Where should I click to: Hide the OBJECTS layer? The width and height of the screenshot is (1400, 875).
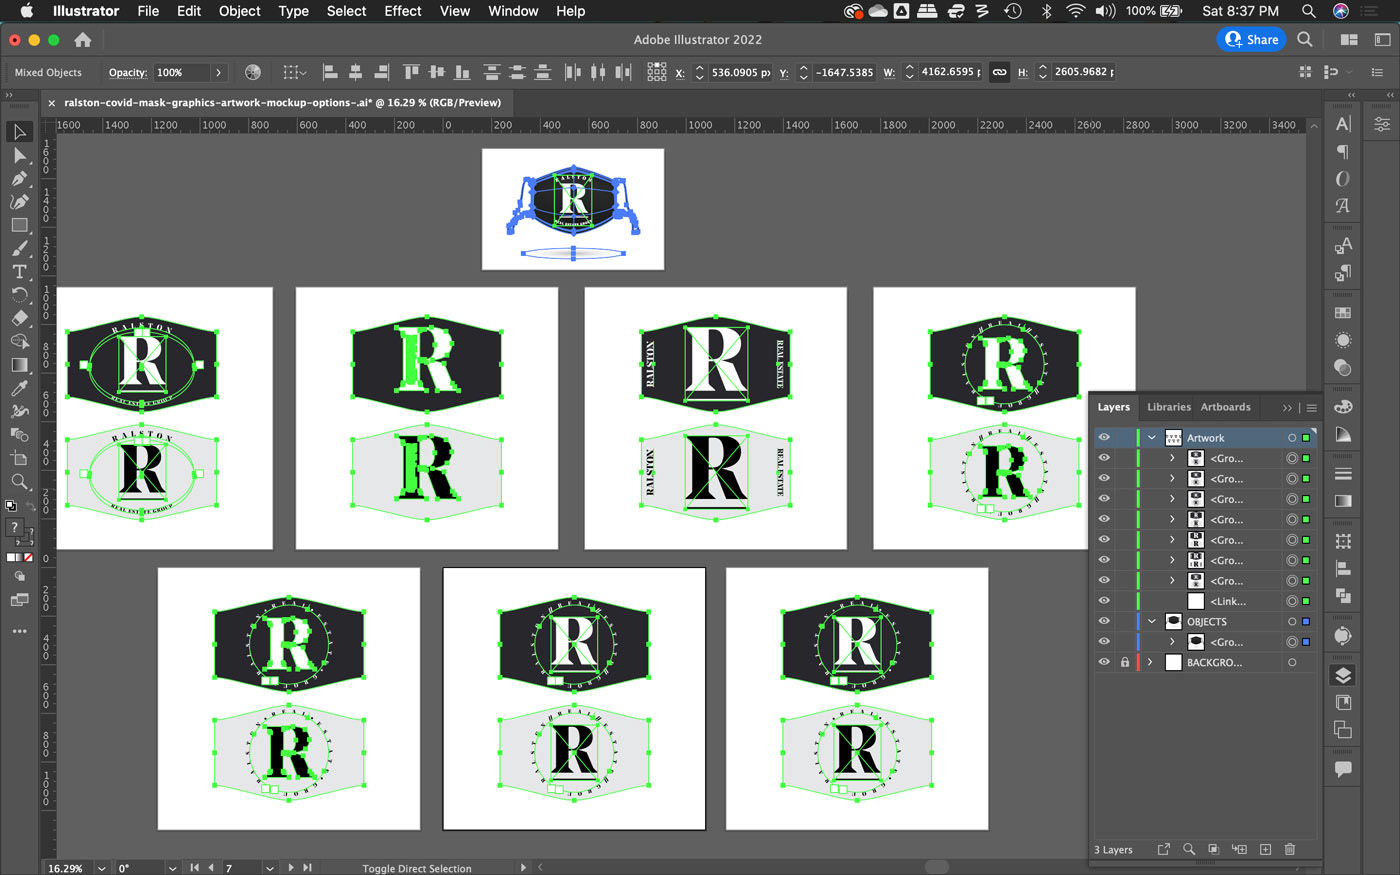(1104, 621)
